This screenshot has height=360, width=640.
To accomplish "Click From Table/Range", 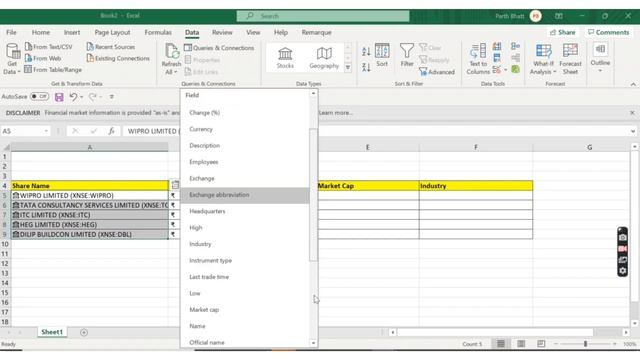I will tap(53, 70).
